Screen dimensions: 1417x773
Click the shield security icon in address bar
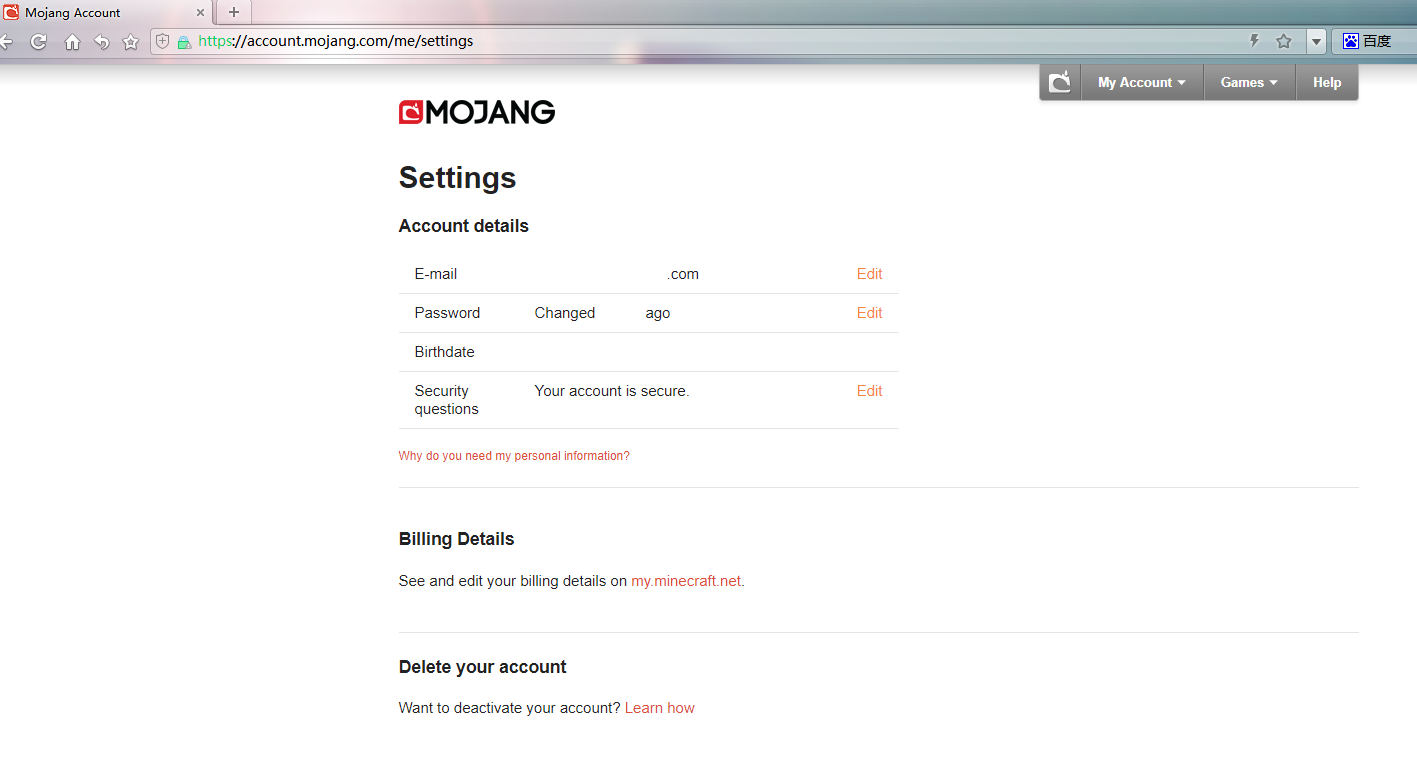(x=163, y=42)
